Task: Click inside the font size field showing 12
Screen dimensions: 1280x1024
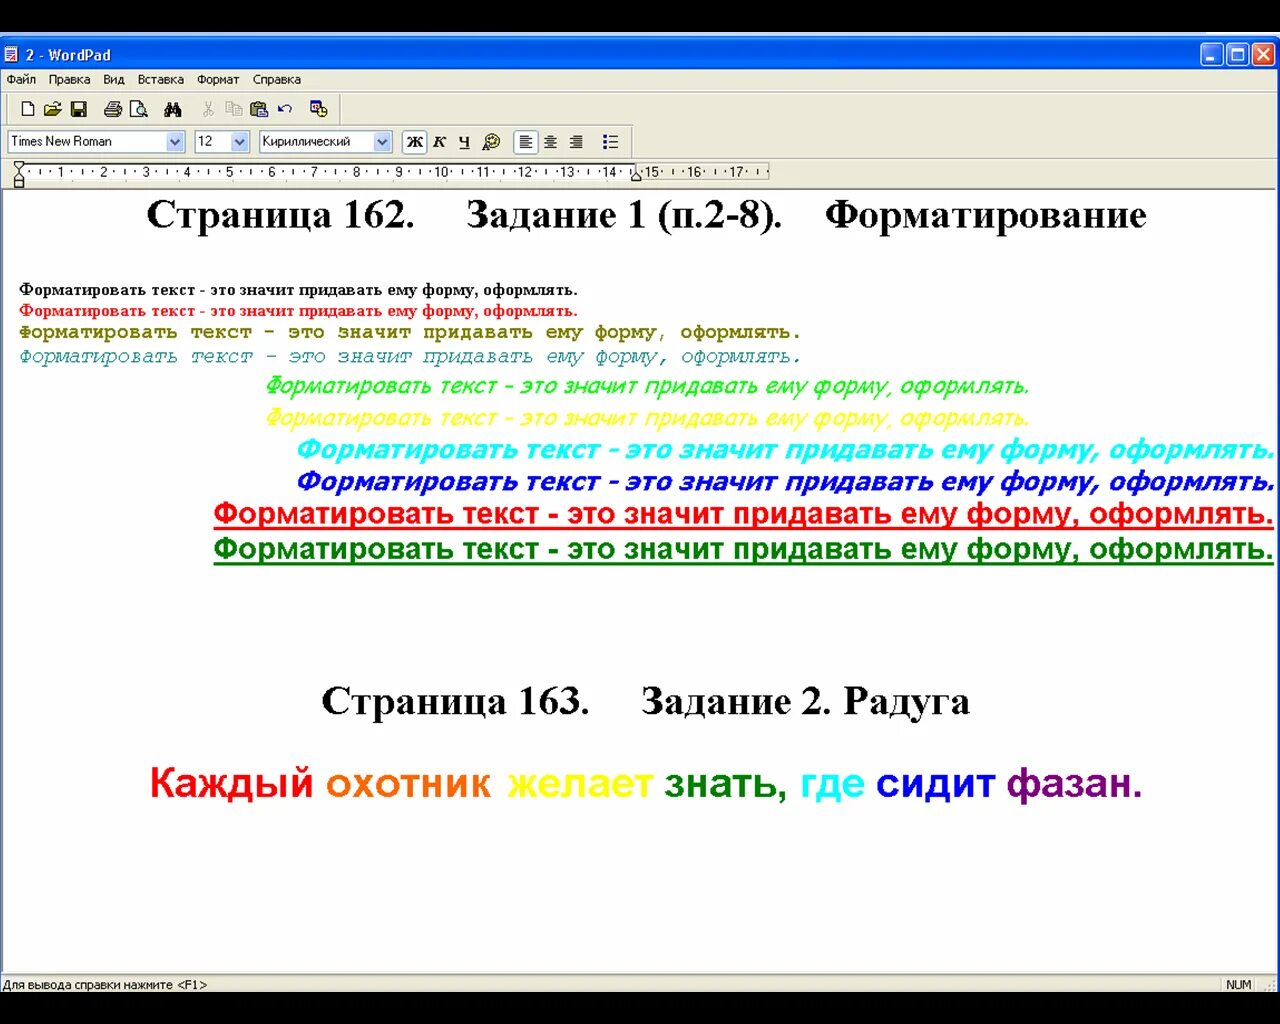Action: coord(212,142)
